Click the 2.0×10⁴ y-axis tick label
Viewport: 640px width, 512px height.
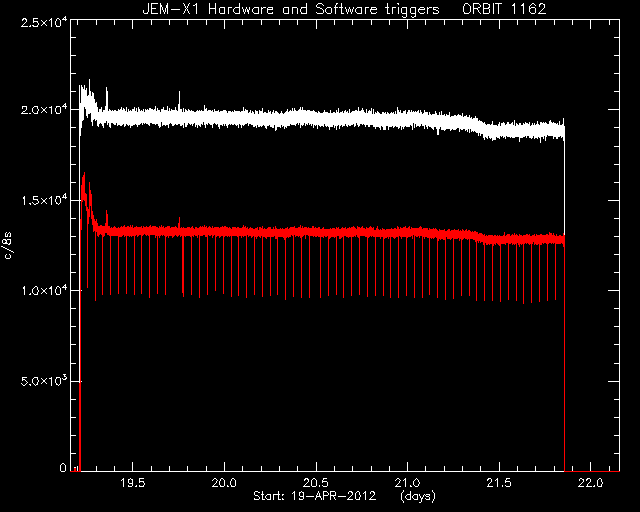point(44,110)
